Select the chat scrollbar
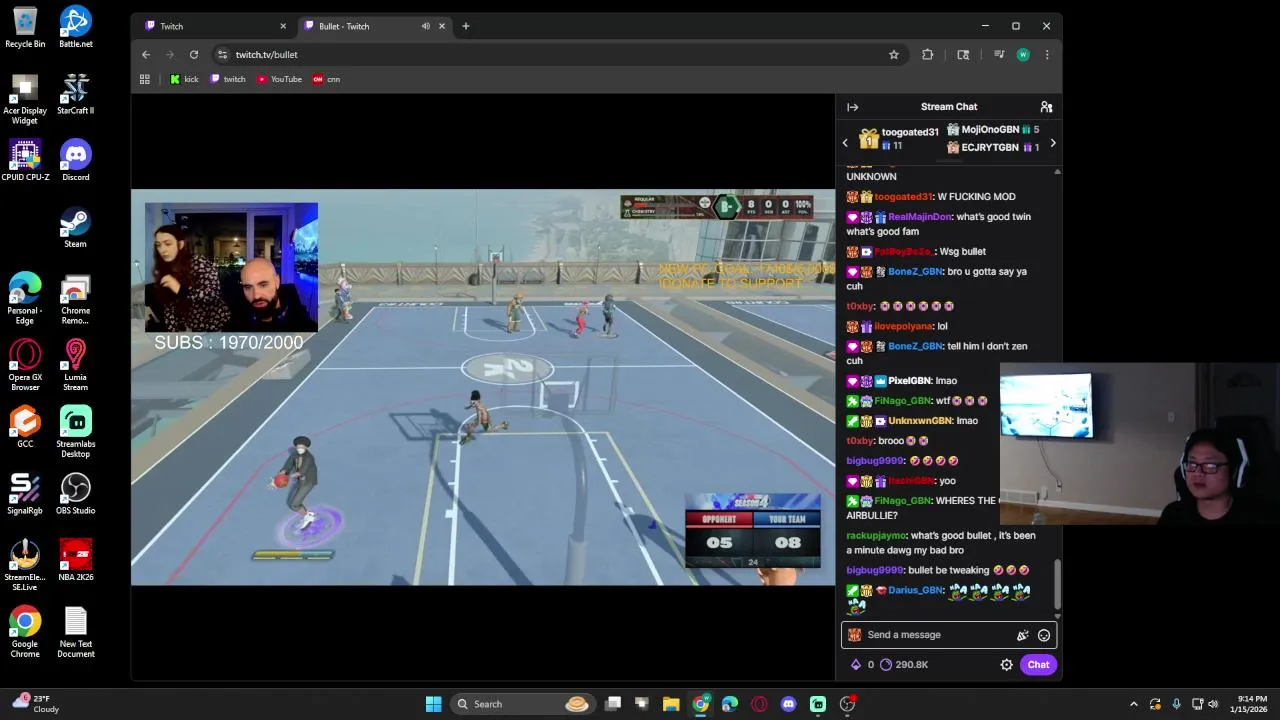The width and height of the screenshot is (1280, 720). 1057,583
